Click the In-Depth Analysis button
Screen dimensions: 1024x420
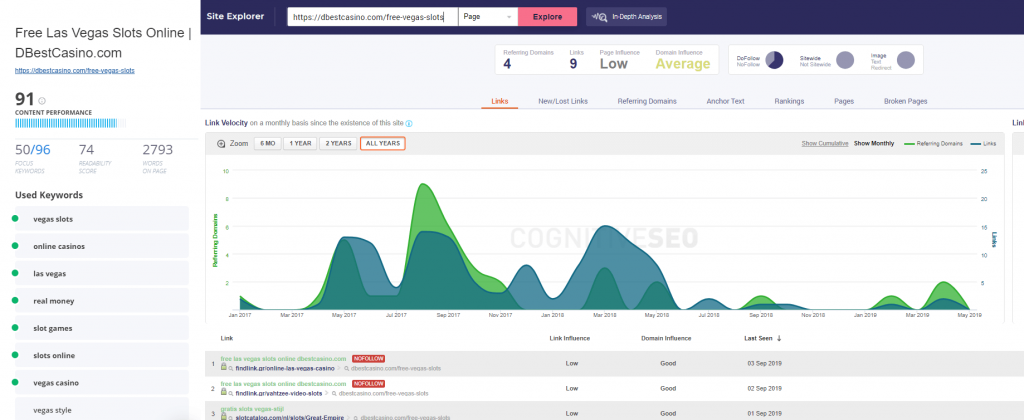coord(626,17)
